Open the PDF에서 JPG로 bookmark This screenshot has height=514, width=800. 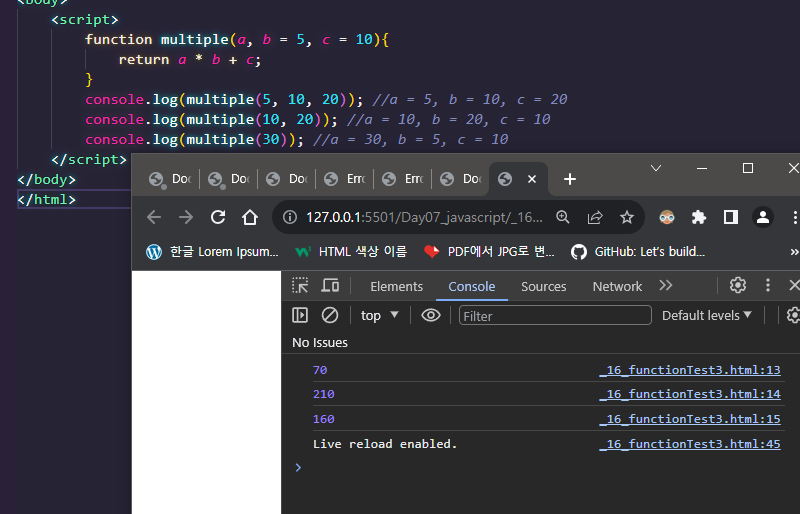coord(489,252)
